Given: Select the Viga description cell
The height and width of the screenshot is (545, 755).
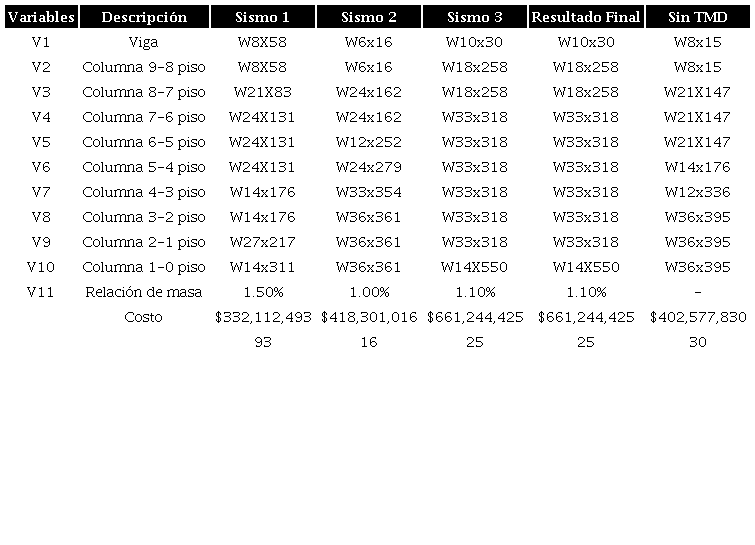Looking at the screenshot, I should [144, 42].
